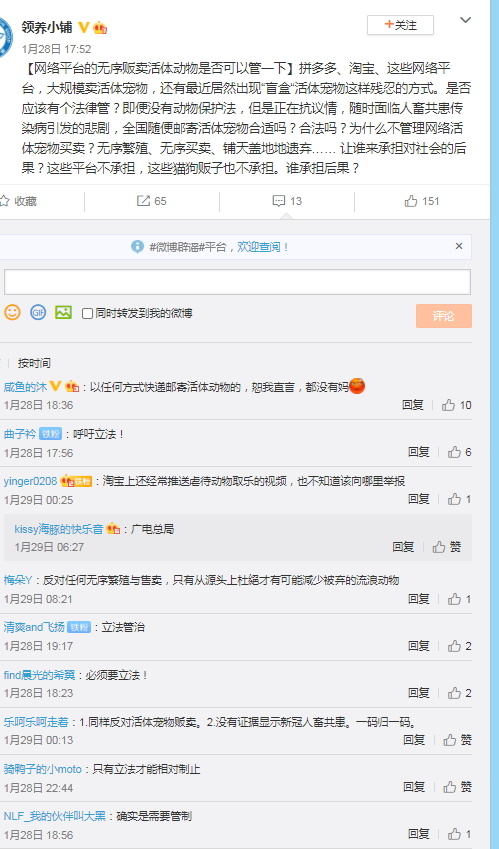Click the comment text input box
The width and height of the screenshot is (499, 849).
click(237, 282)
